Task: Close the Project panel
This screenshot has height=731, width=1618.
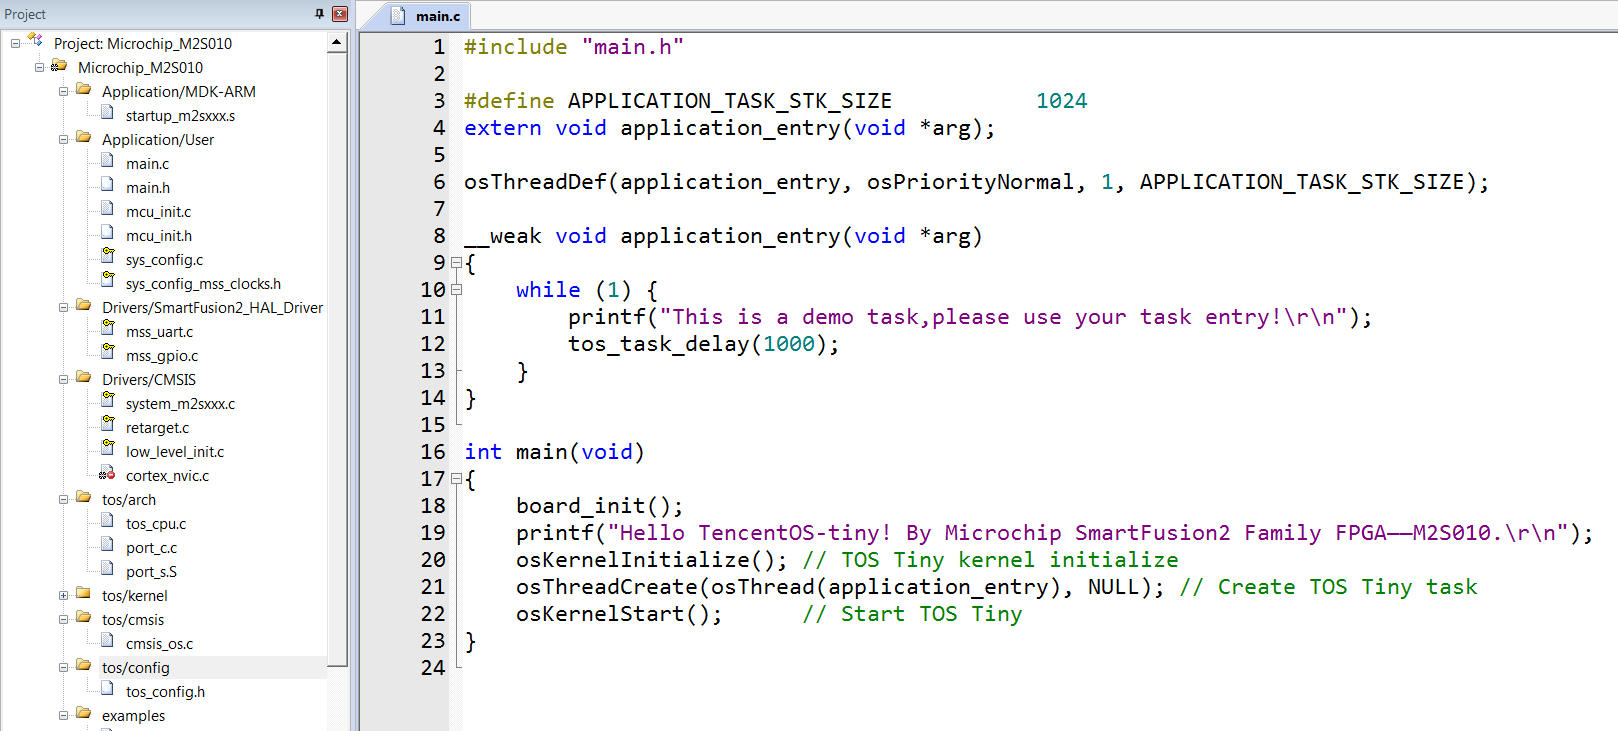Action: (340, 14)
